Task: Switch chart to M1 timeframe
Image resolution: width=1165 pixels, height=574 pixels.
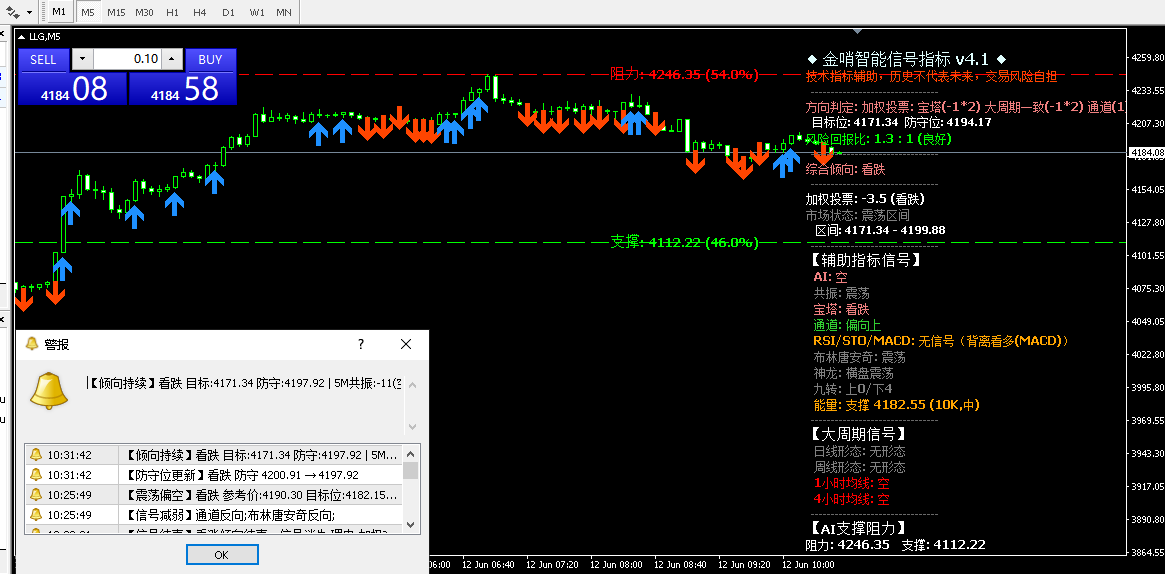Action: (59, 12)
